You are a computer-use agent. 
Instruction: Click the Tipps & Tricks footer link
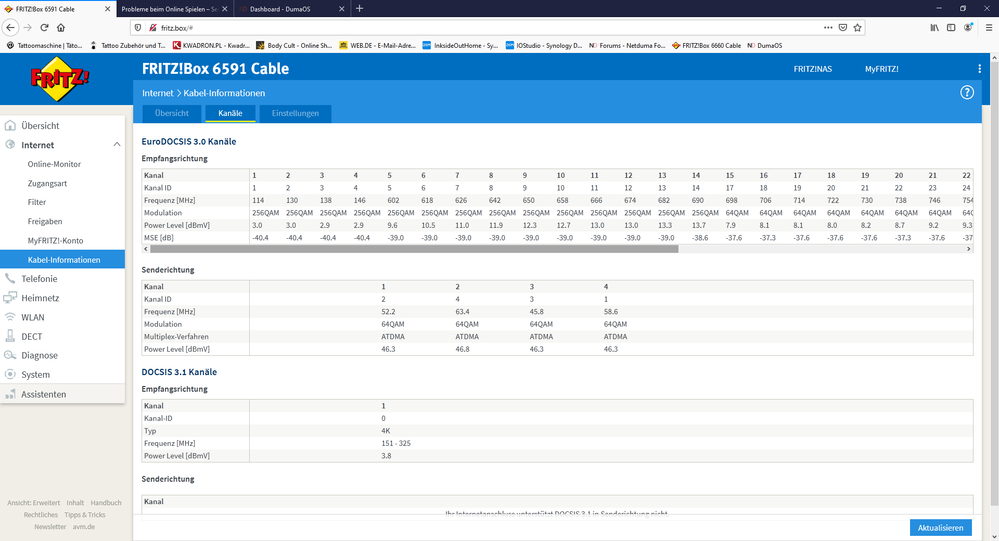pyautogui.click(x=85, y=515)
